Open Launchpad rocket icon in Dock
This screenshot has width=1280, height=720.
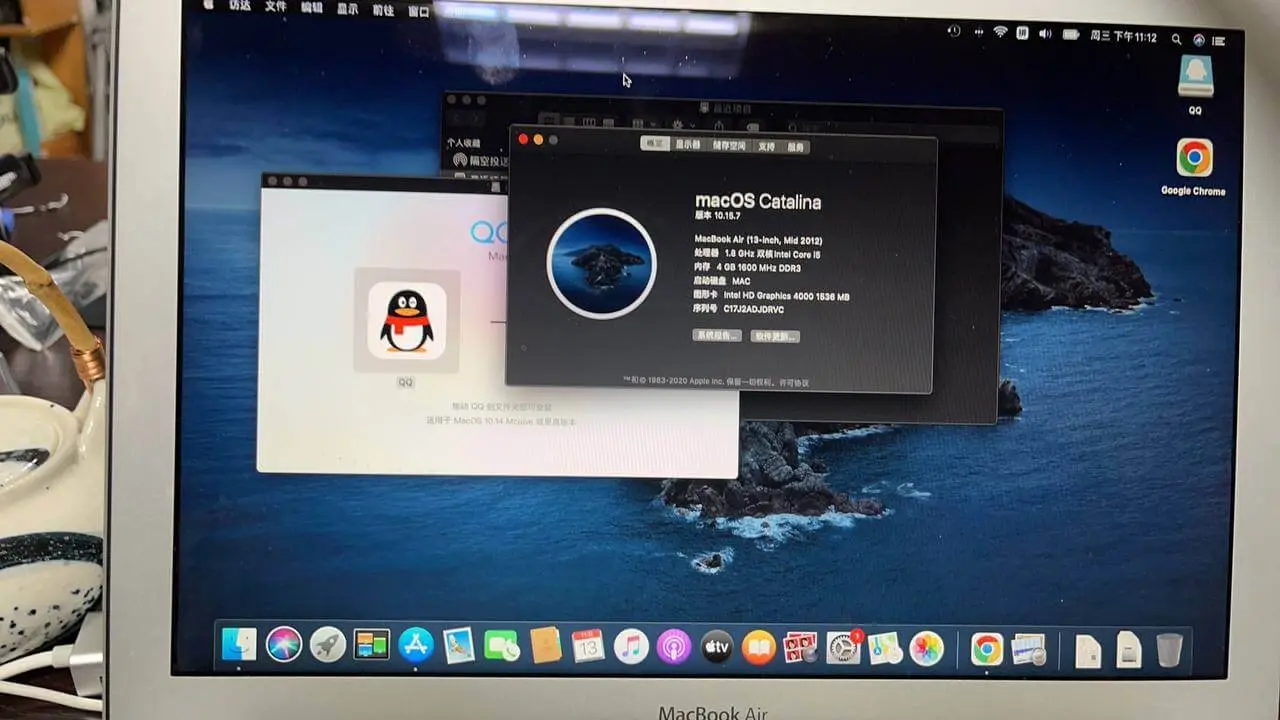click(327, 646)
